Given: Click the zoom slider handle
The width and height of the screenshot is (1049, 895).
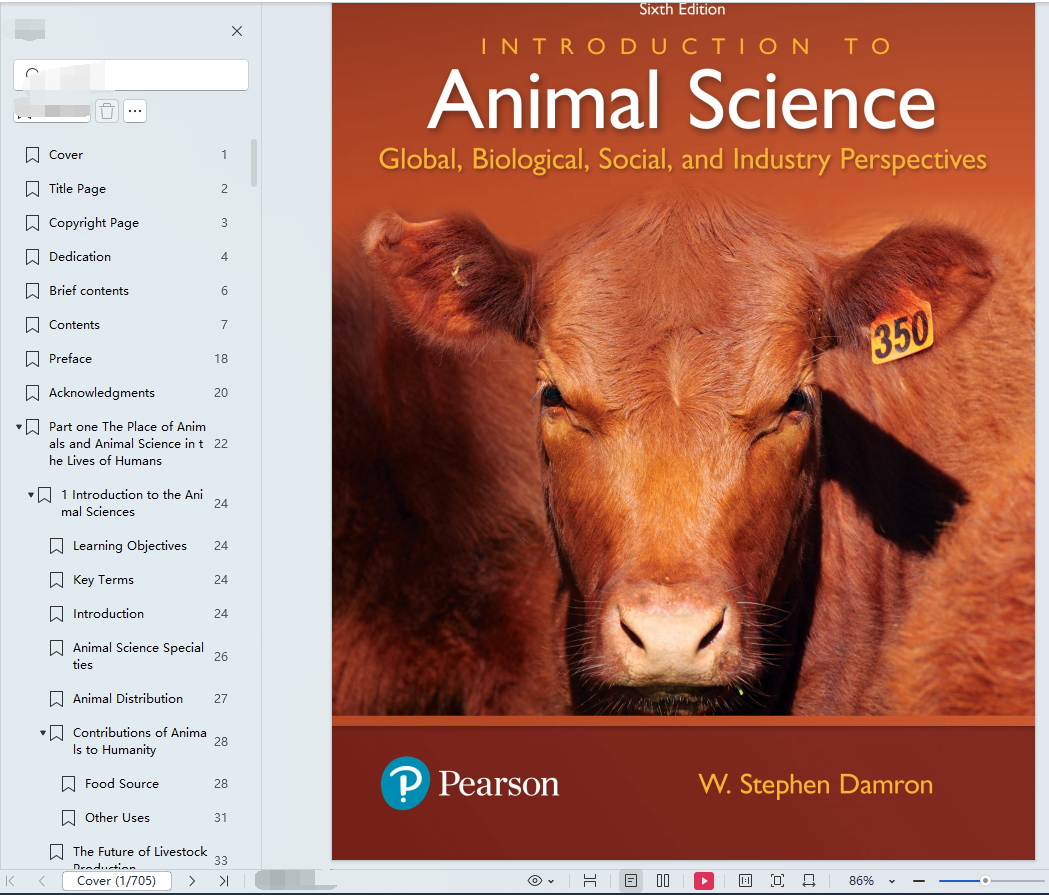Looking at the screenshot, I should point(985,881).
